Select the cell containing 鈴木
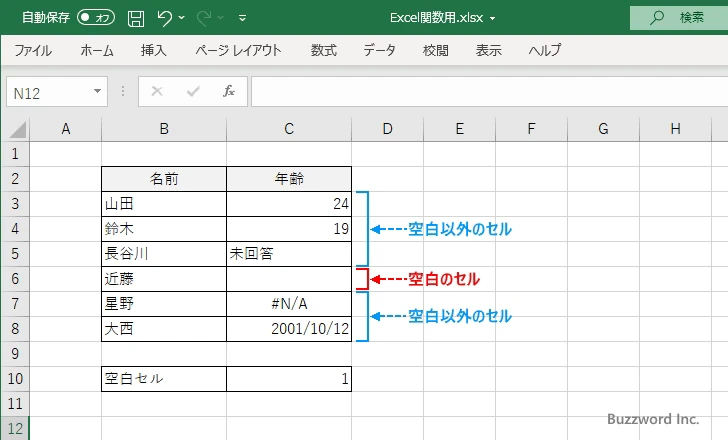Image resolution: width=728 pixels, height=440 pixels. click(164, 229)
